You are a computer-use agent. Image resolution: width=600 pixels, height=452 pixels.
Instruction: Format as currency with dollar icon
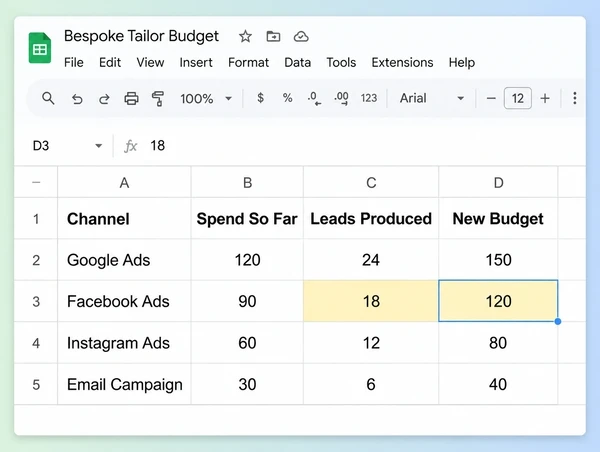(x=261, y=98)
